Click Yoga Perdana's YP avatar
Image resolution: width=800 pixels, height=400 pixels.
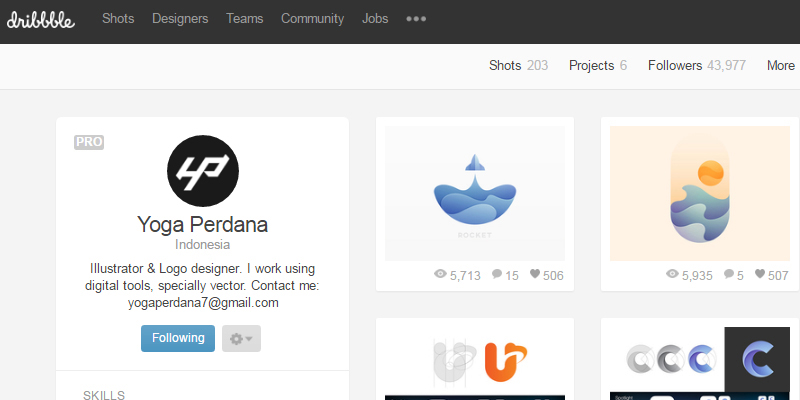[203, 171]
